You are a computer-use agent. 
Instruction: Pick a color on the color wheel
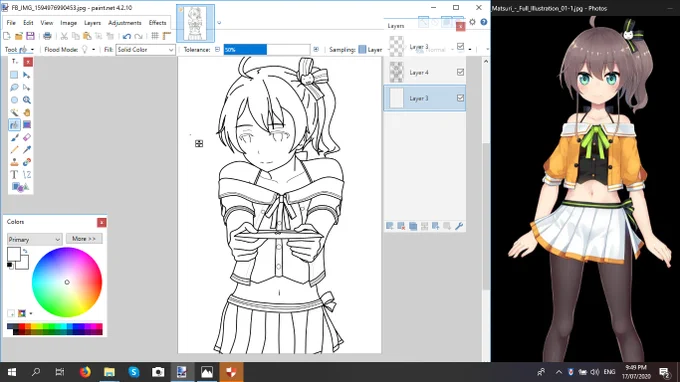coord(67,282)
